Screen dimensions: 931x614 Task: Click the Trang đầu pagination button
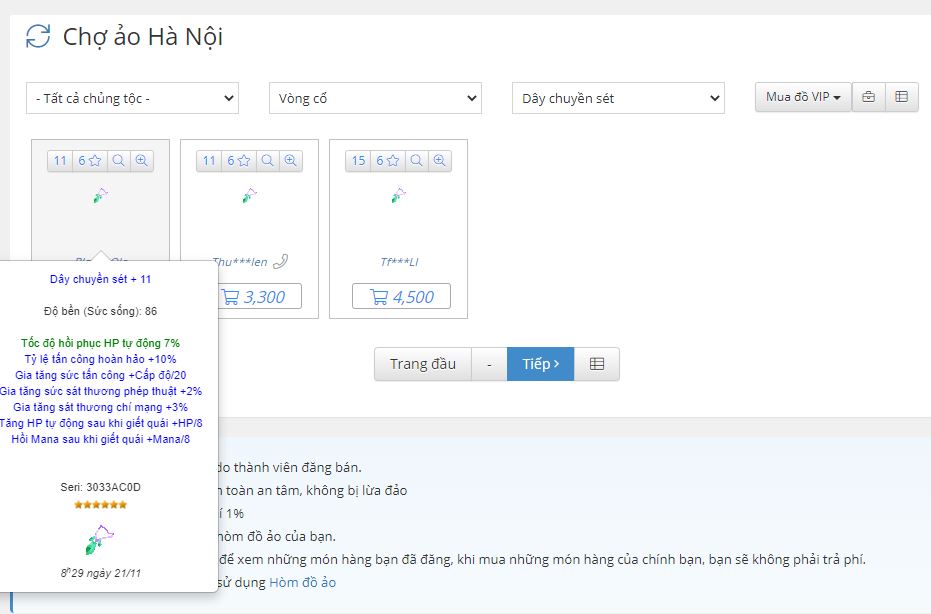point(422,364)
